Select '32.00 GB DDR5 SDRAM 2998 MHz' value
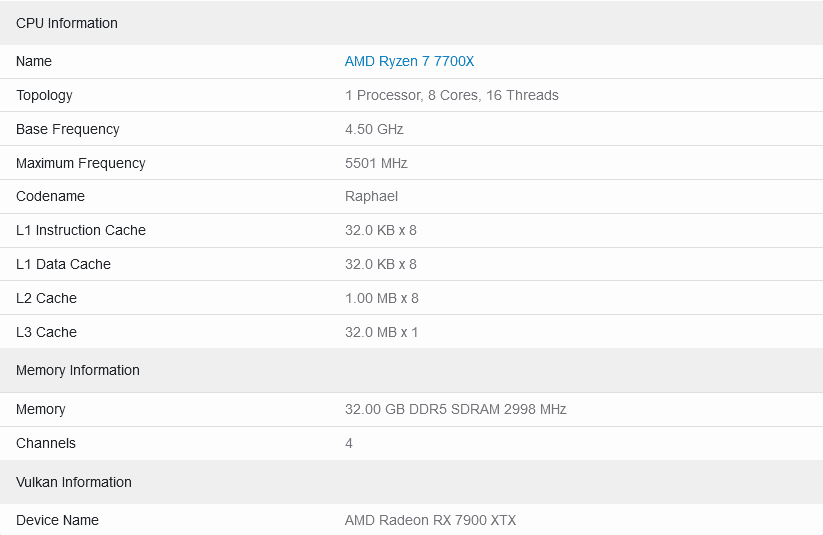Image resolution: width=823 pixels, height=535 pixels. click(x=456, y=410)
